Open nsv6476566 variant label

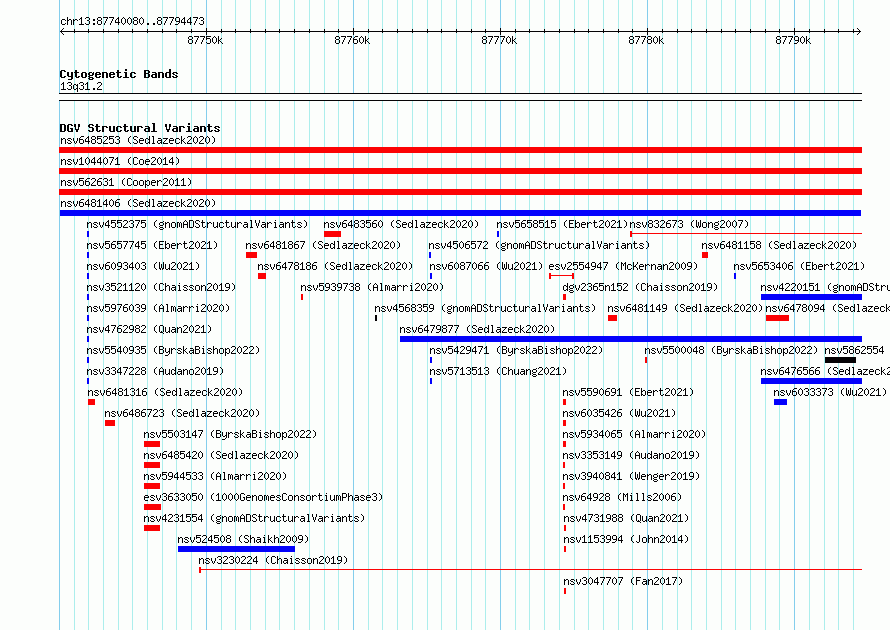coord(825,371)
